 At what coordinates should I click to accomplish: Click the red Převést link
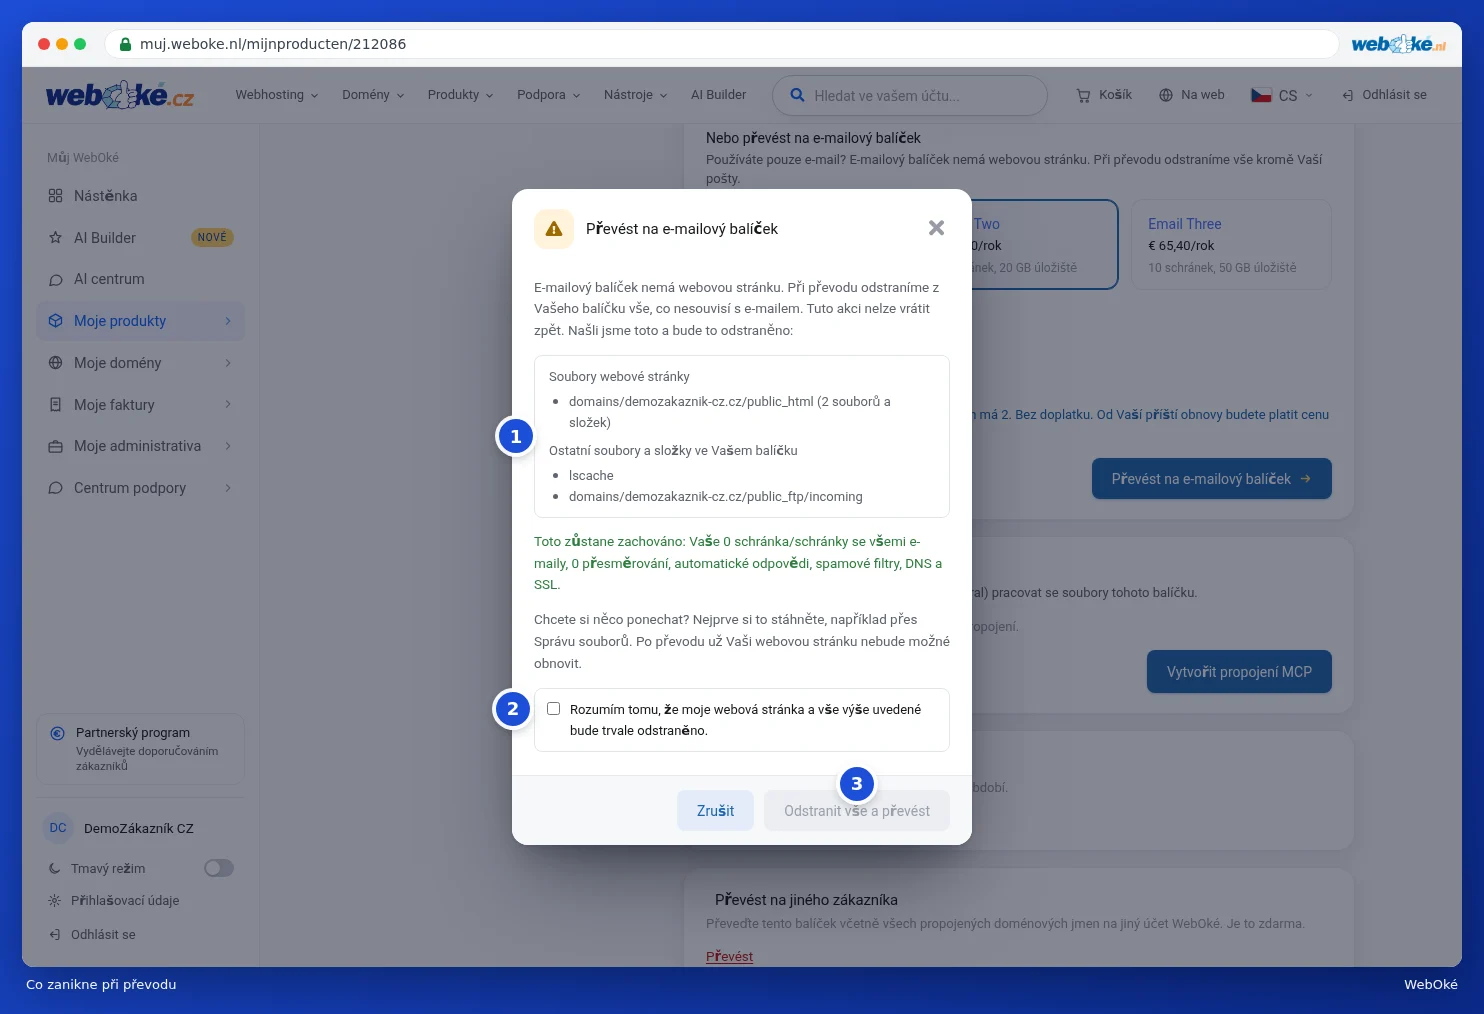coord(729,957)
